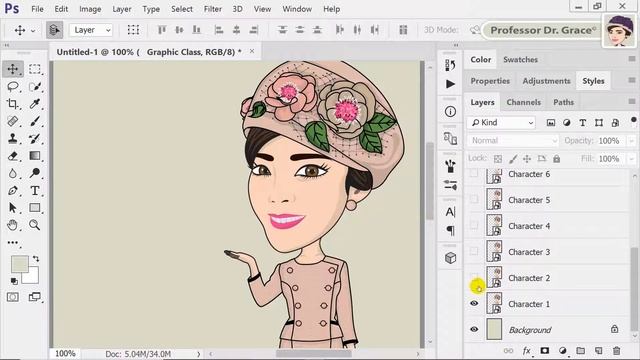Viewport: 640px width, 360px height.
Task: Create new fill or adjustment layer
Action: (562, 351)
